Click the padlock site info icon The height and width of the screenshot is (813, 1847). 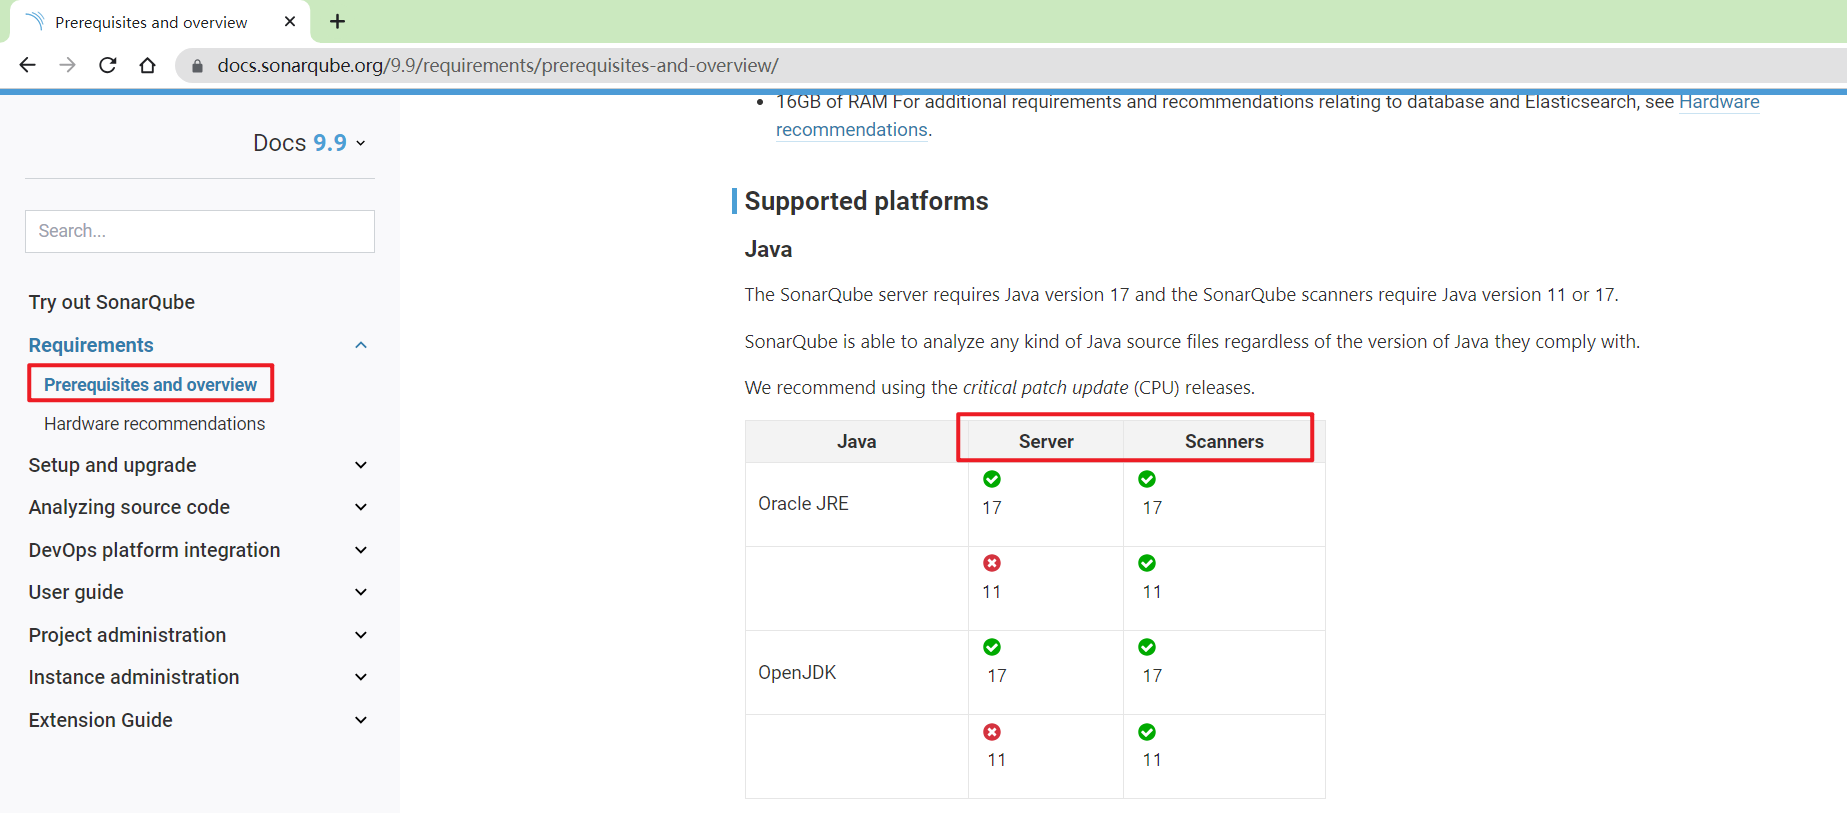coord(197,66)
